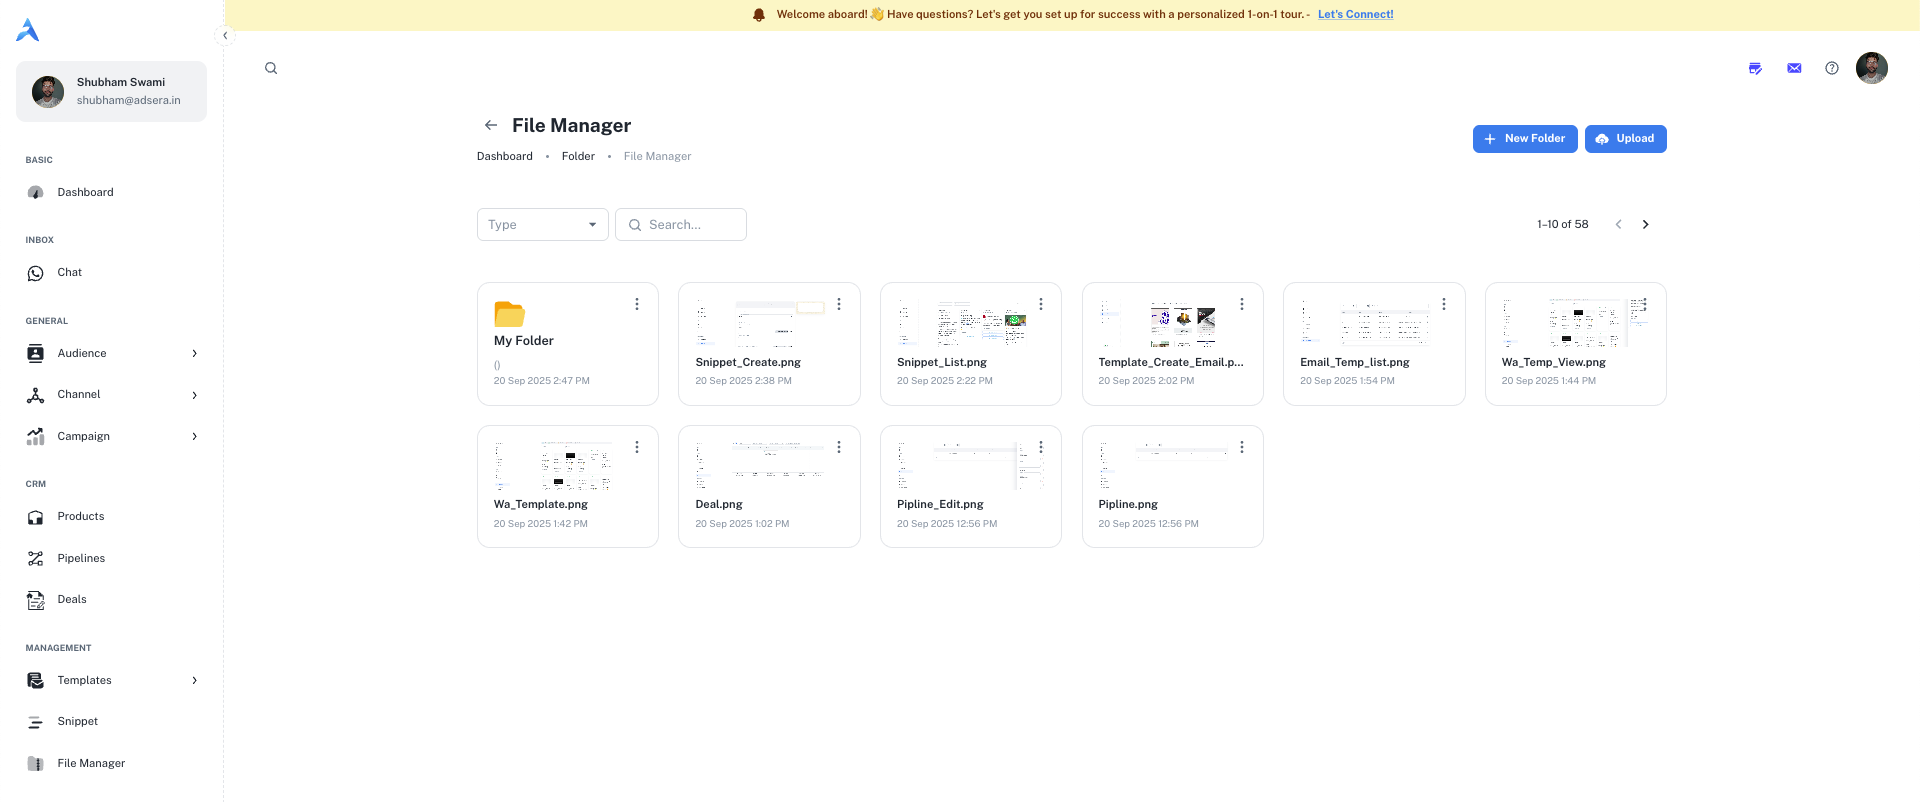
Task: Click the Let's Connect! link in banner
Action: click(1355, 14)
